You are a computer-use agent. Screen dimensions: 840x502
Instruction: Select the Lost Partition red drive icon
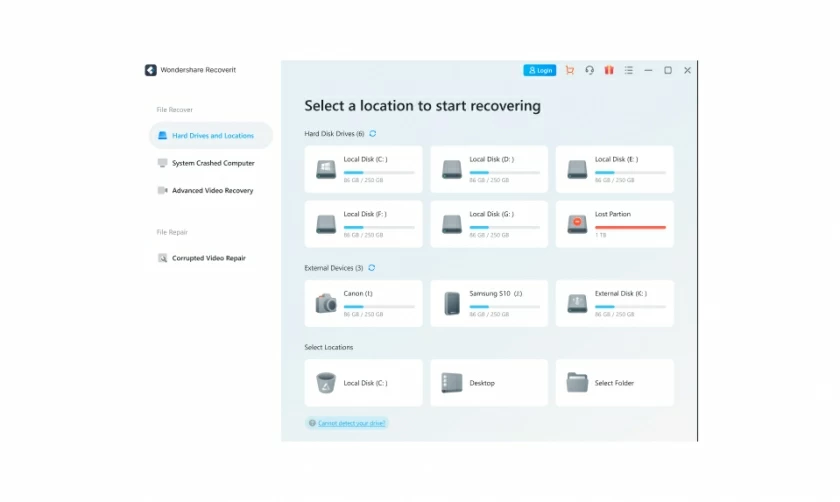(x=577, y=224)
